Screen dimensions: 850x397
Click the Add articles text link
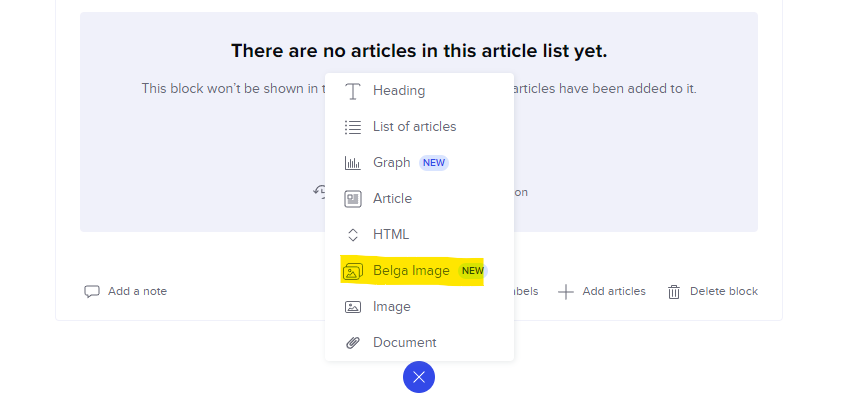(614, 292)
